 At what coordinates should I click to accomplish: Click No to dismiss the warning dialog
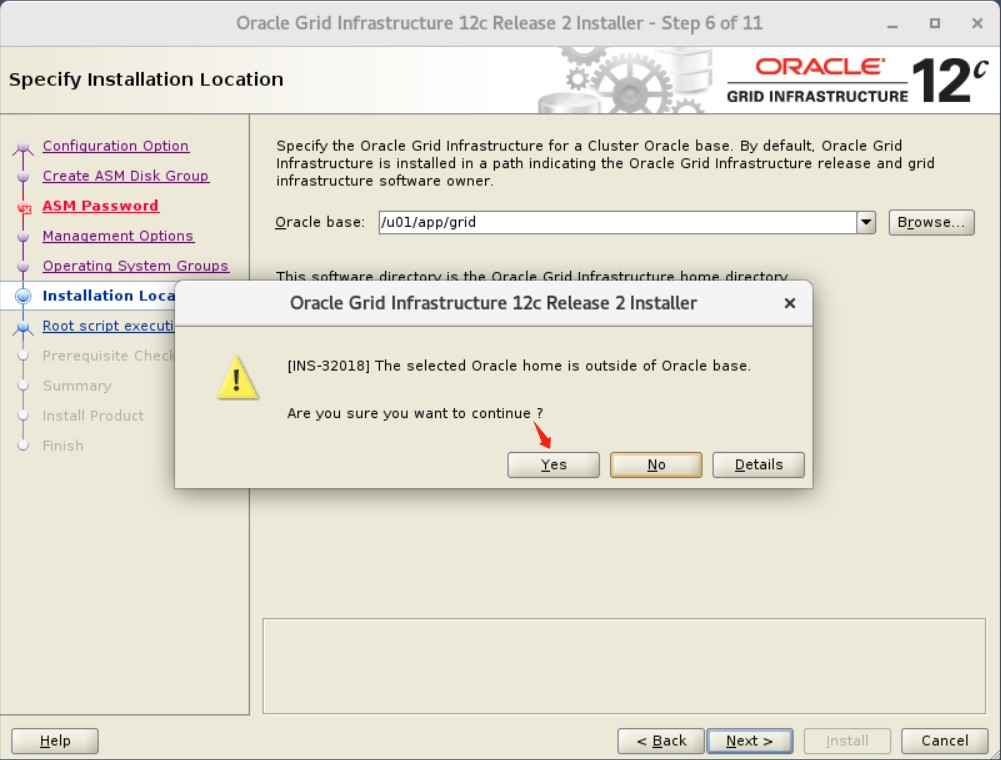(x=655, y=464)
